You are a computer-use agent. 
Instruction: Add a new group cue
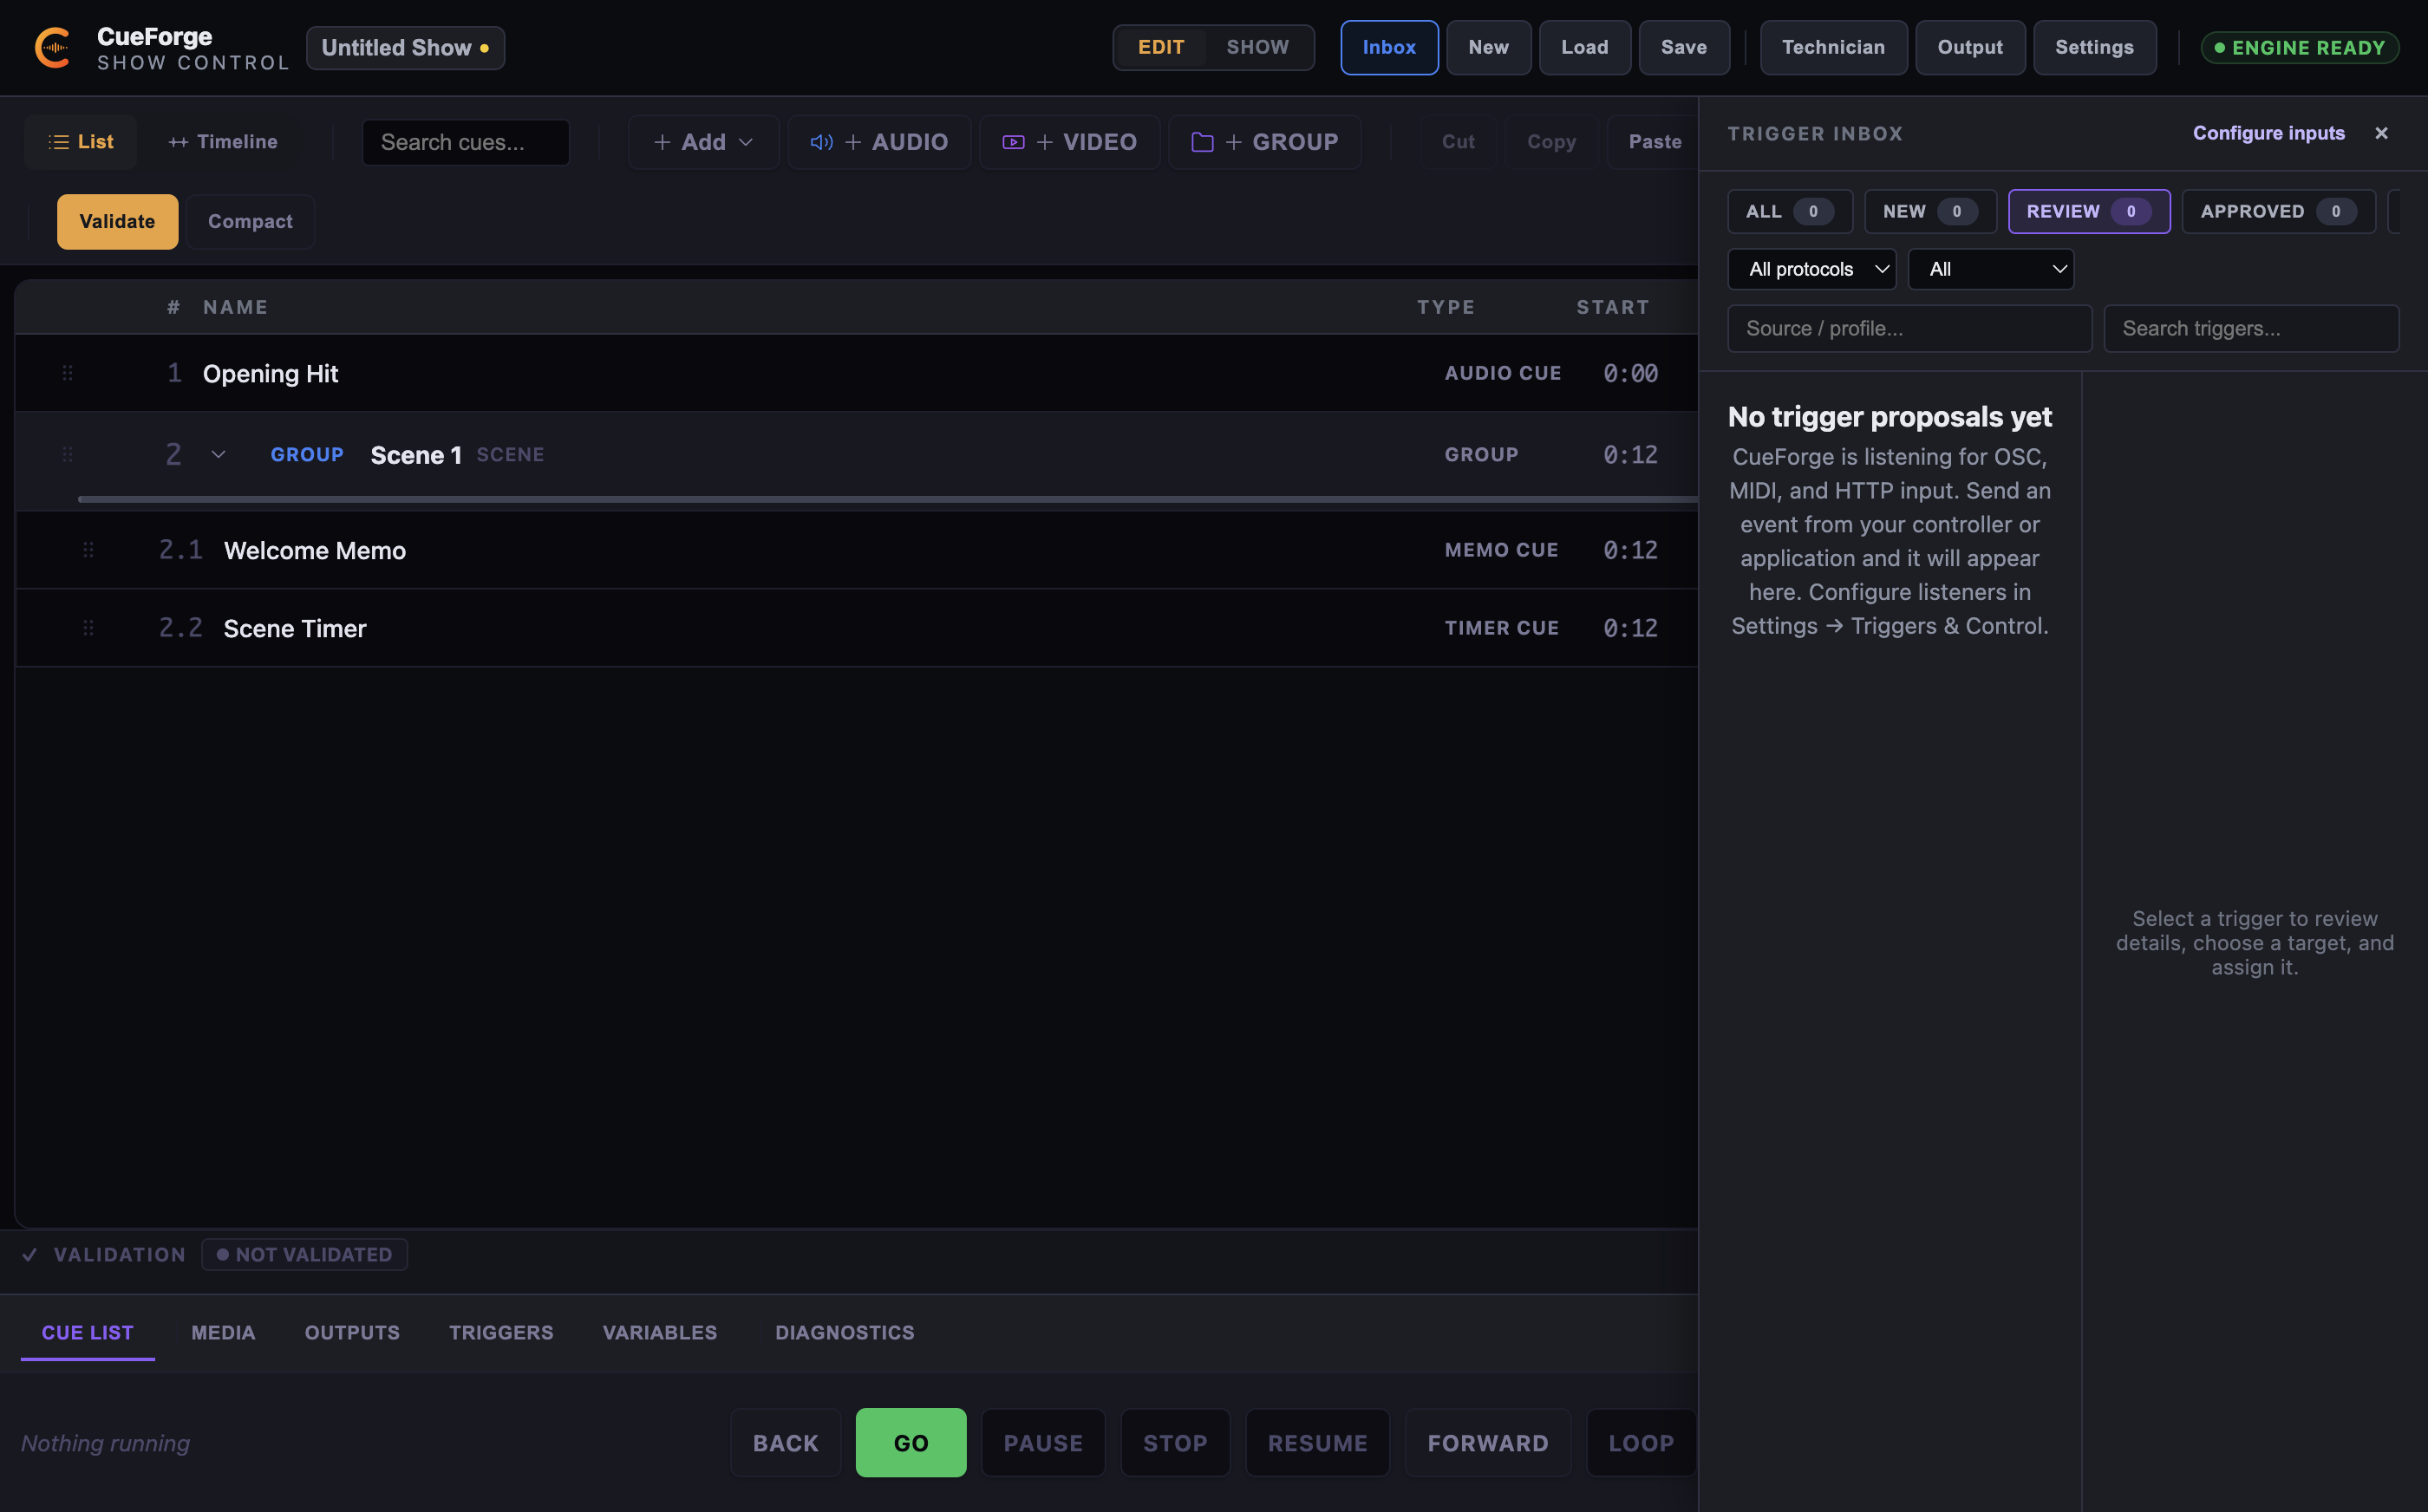tap(1264, 142)
